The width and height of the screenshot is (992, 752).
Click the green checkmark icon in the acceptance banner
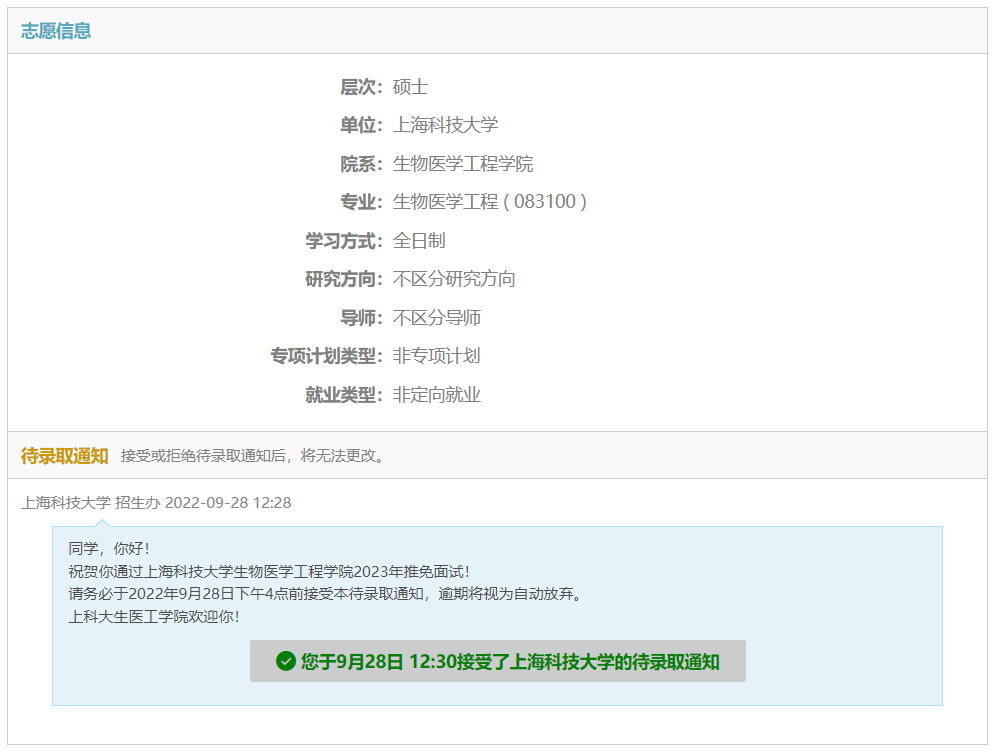pyautogui.click(x=286, y=662)
